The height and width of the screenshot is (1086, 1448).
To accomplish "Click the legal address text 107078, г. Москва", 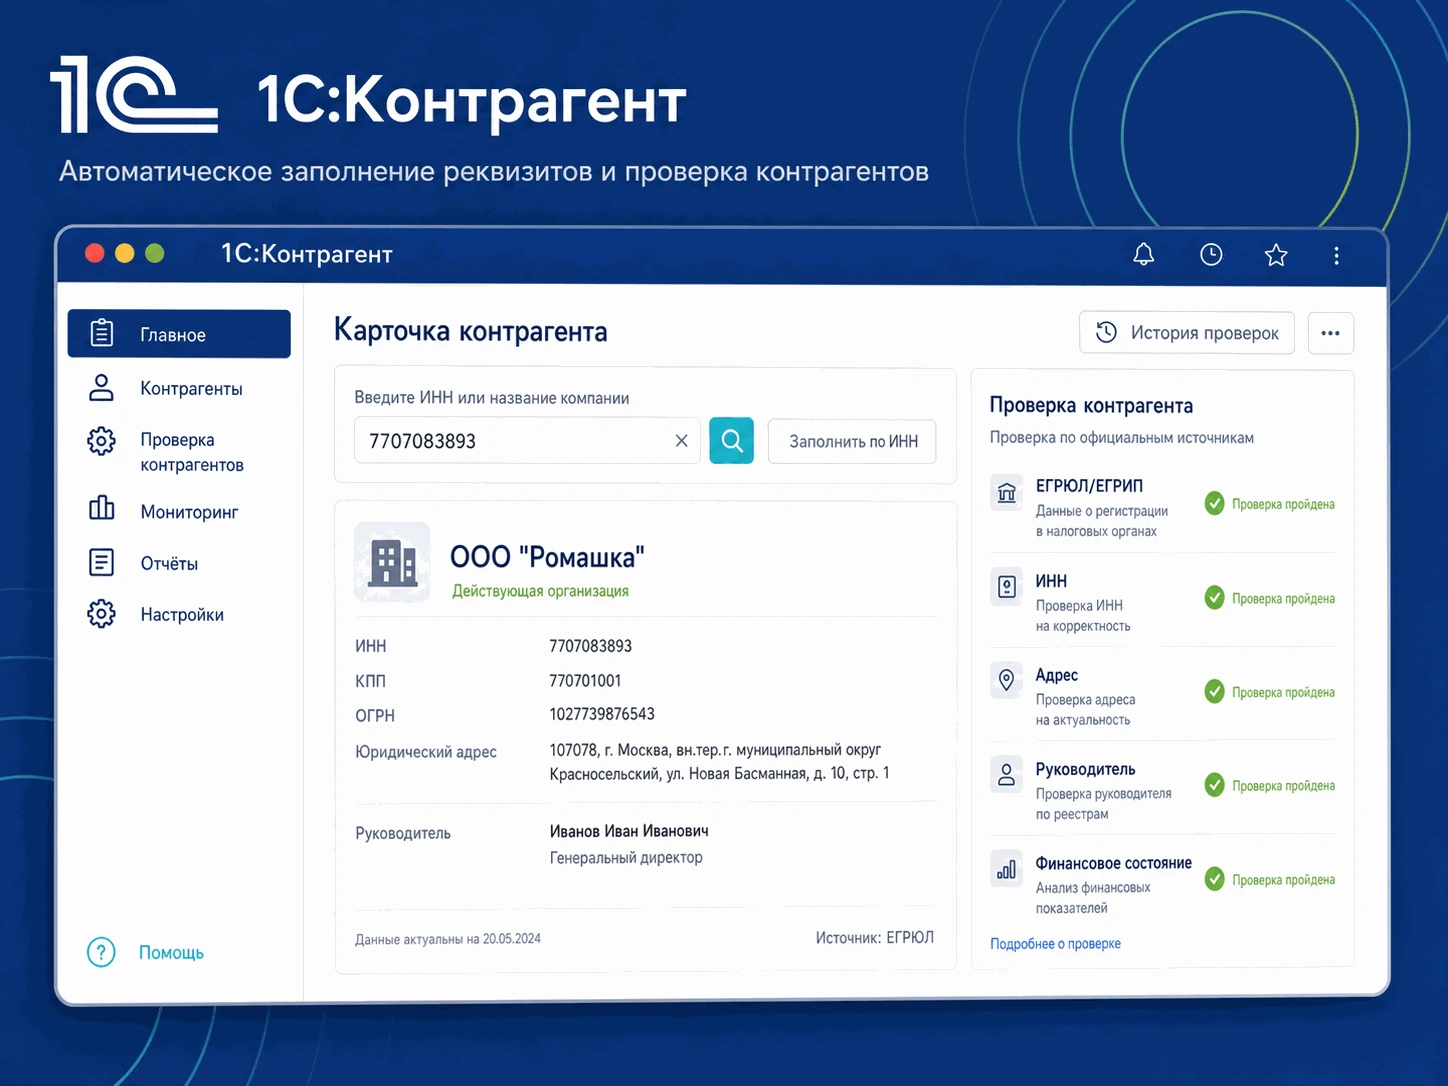I will coord(719,761).
